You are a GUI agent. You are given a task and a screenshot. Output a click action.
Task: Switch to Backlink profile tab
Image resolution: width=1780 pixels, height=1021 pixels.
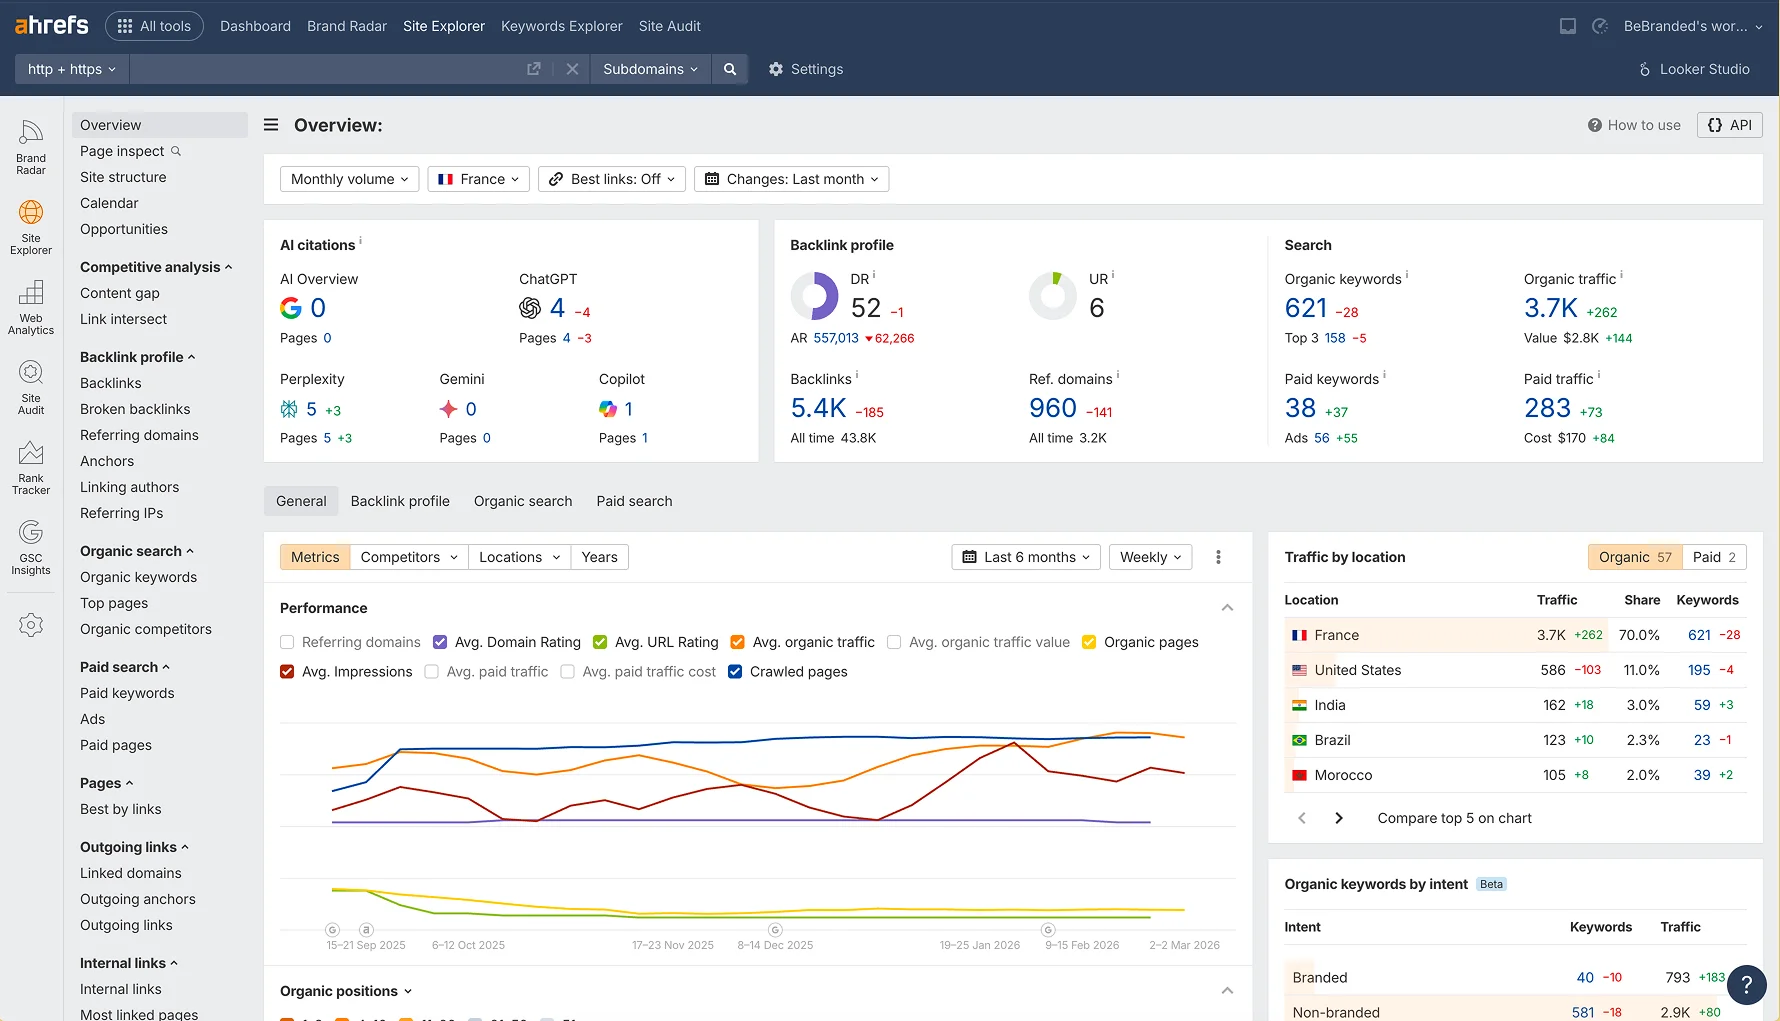pyautogui.click(x=400, y=501)
